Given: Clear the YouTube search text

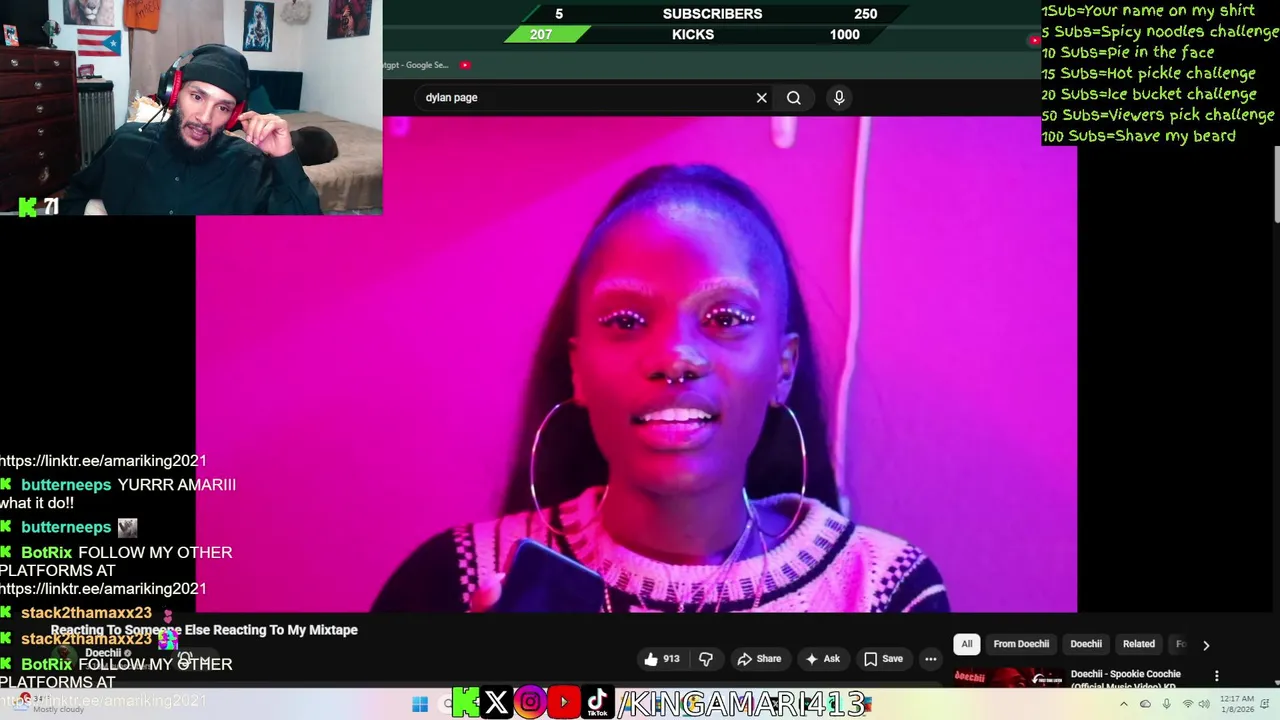Looking at the screenshot, I should [x=761, y=98].
